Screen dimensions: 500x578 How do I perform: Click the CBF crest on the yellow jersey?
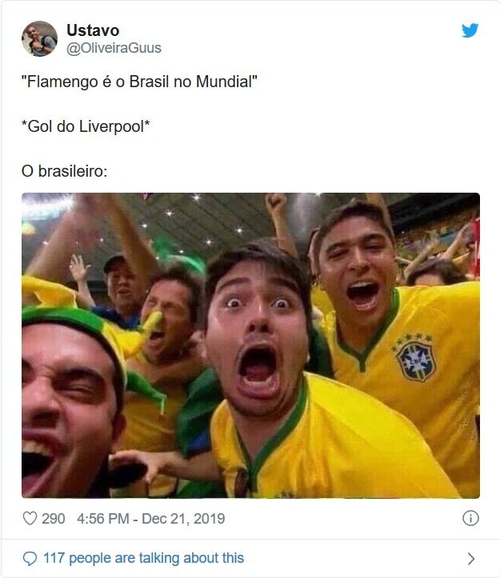click(415, 359)
